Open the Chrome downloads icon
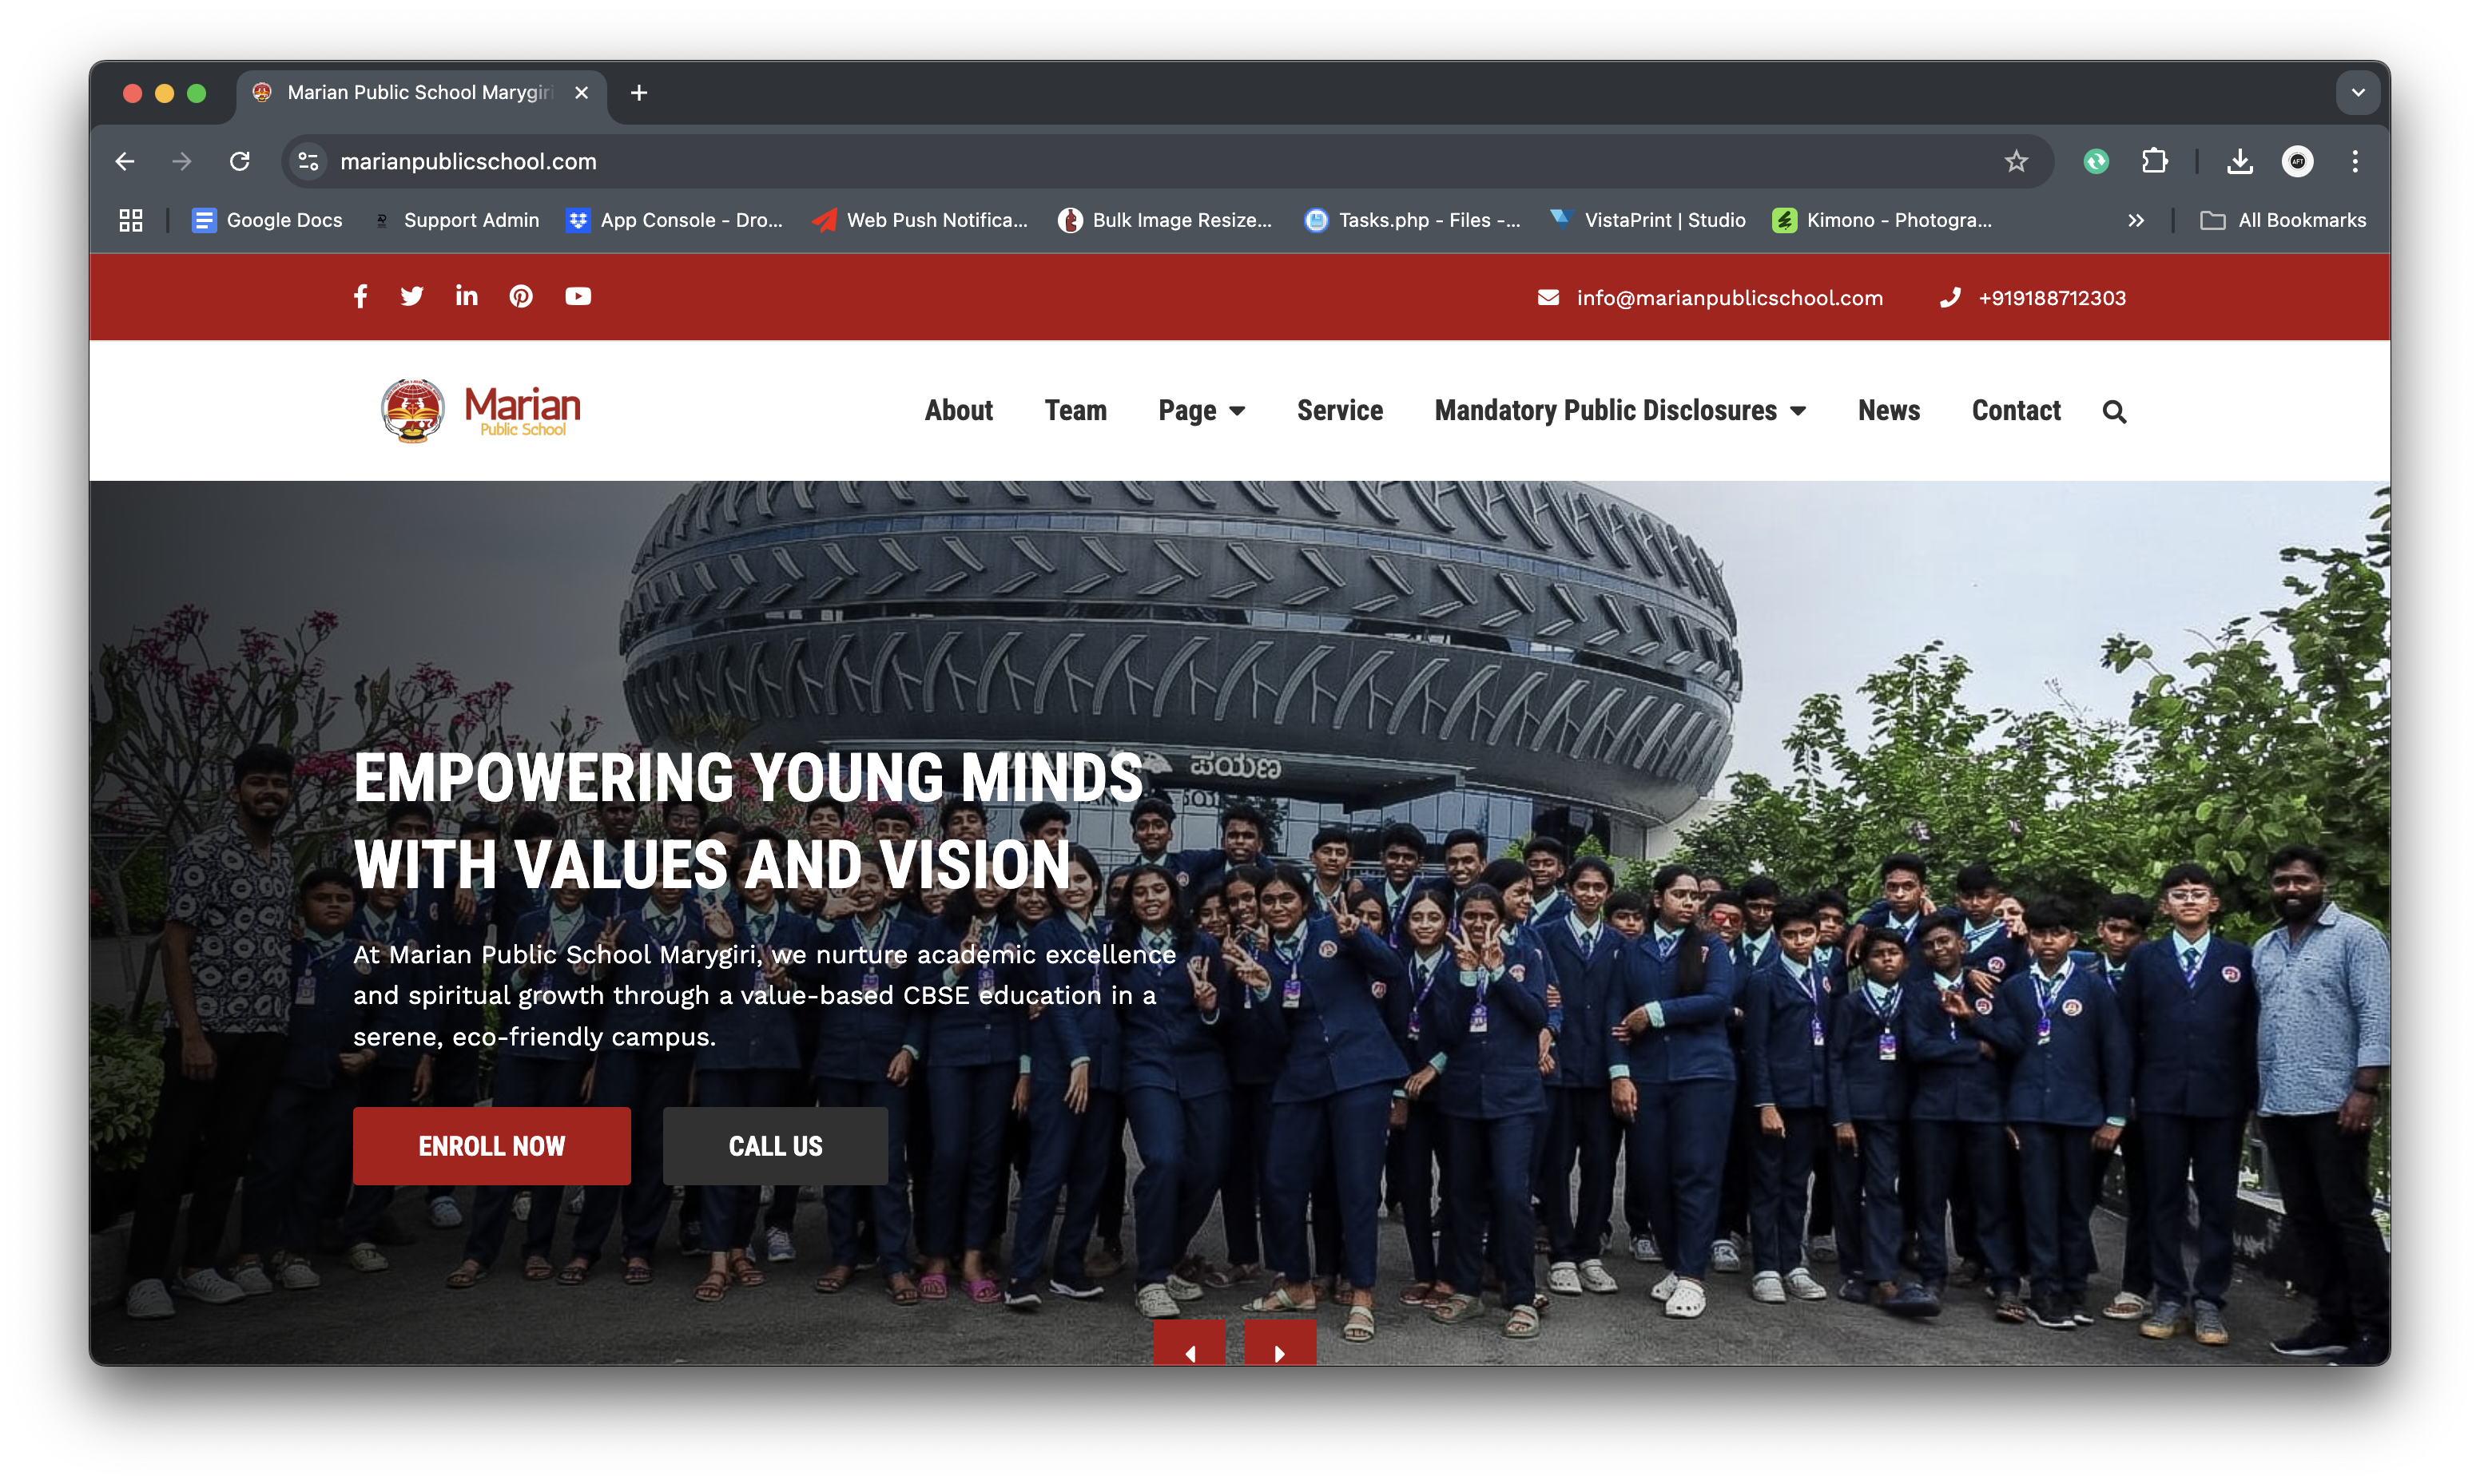Viewport: 2480px width, 1484px height. [2240, 161]
